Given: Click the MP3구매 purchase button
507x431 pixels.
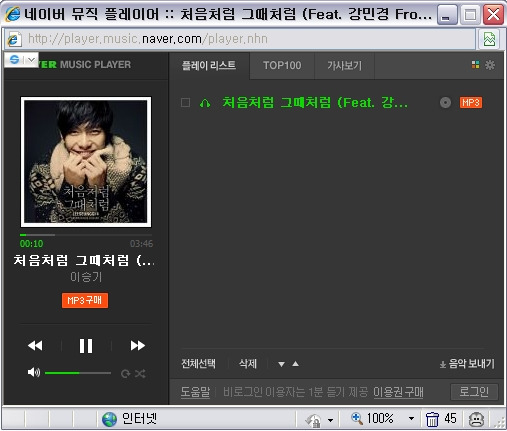Looking at the screenshot, I should coord(85,300).
